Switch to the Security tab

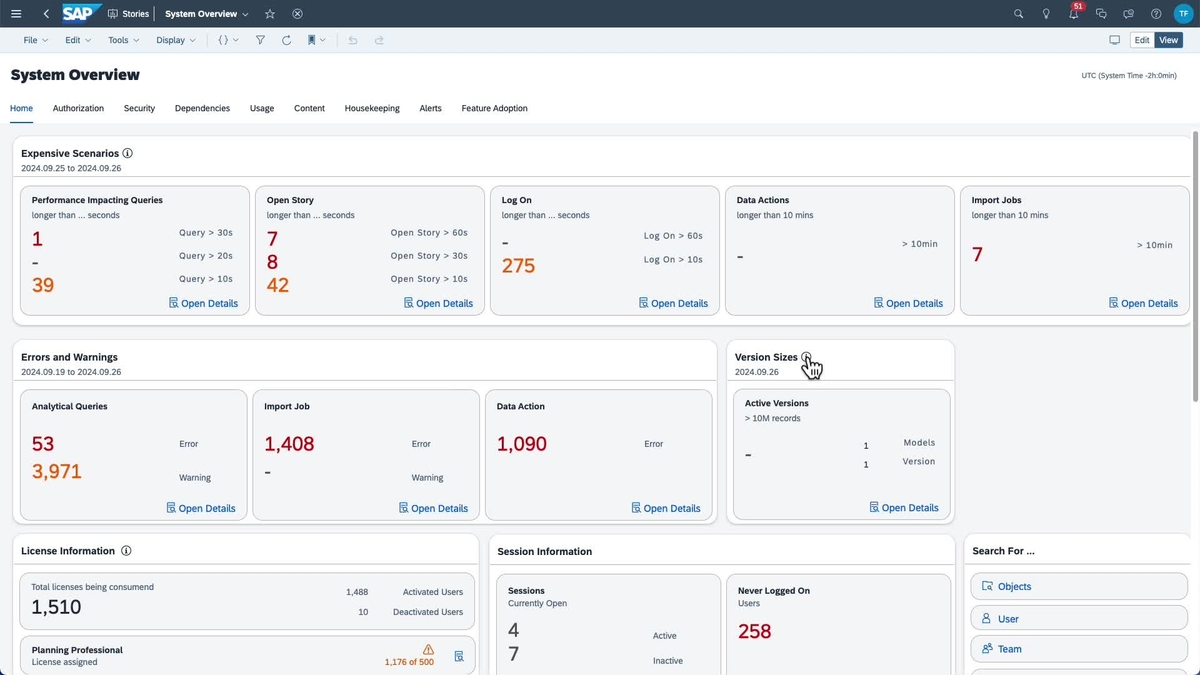coord(139,108)
